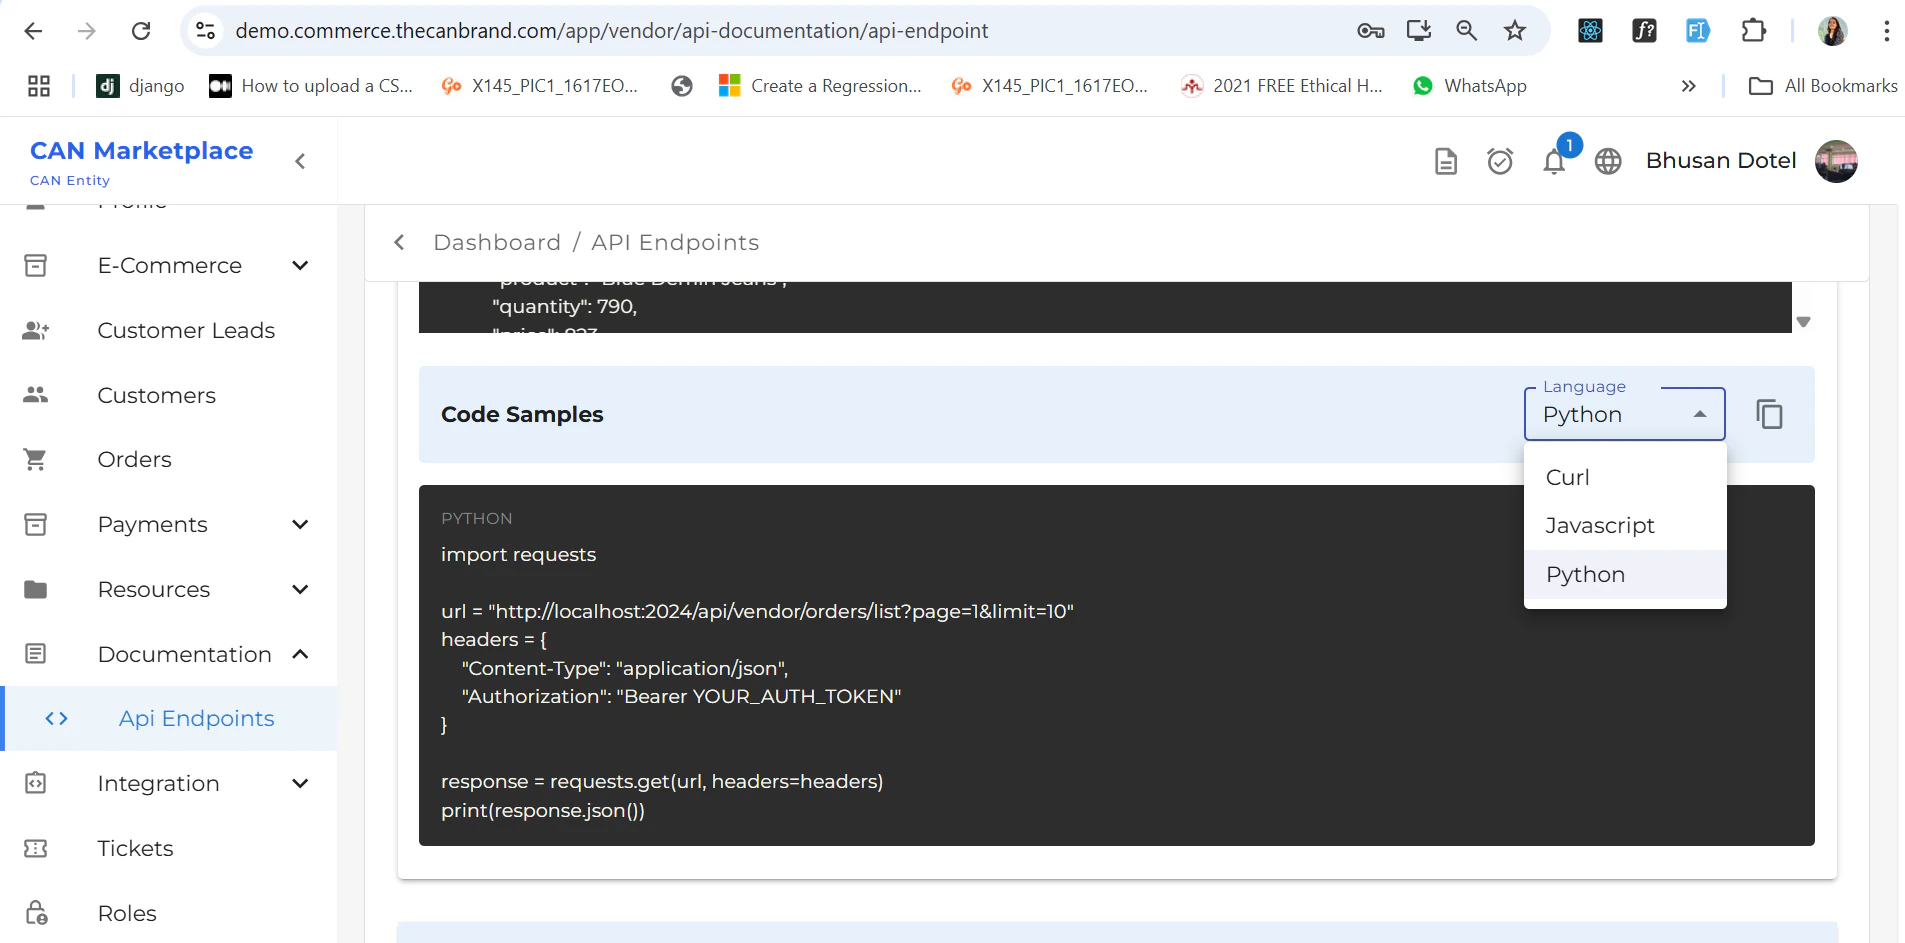Open the extensions puzzle icon
Image resolution: width=1905 pixels, height=943 pixels.
tap(1753, 31)
